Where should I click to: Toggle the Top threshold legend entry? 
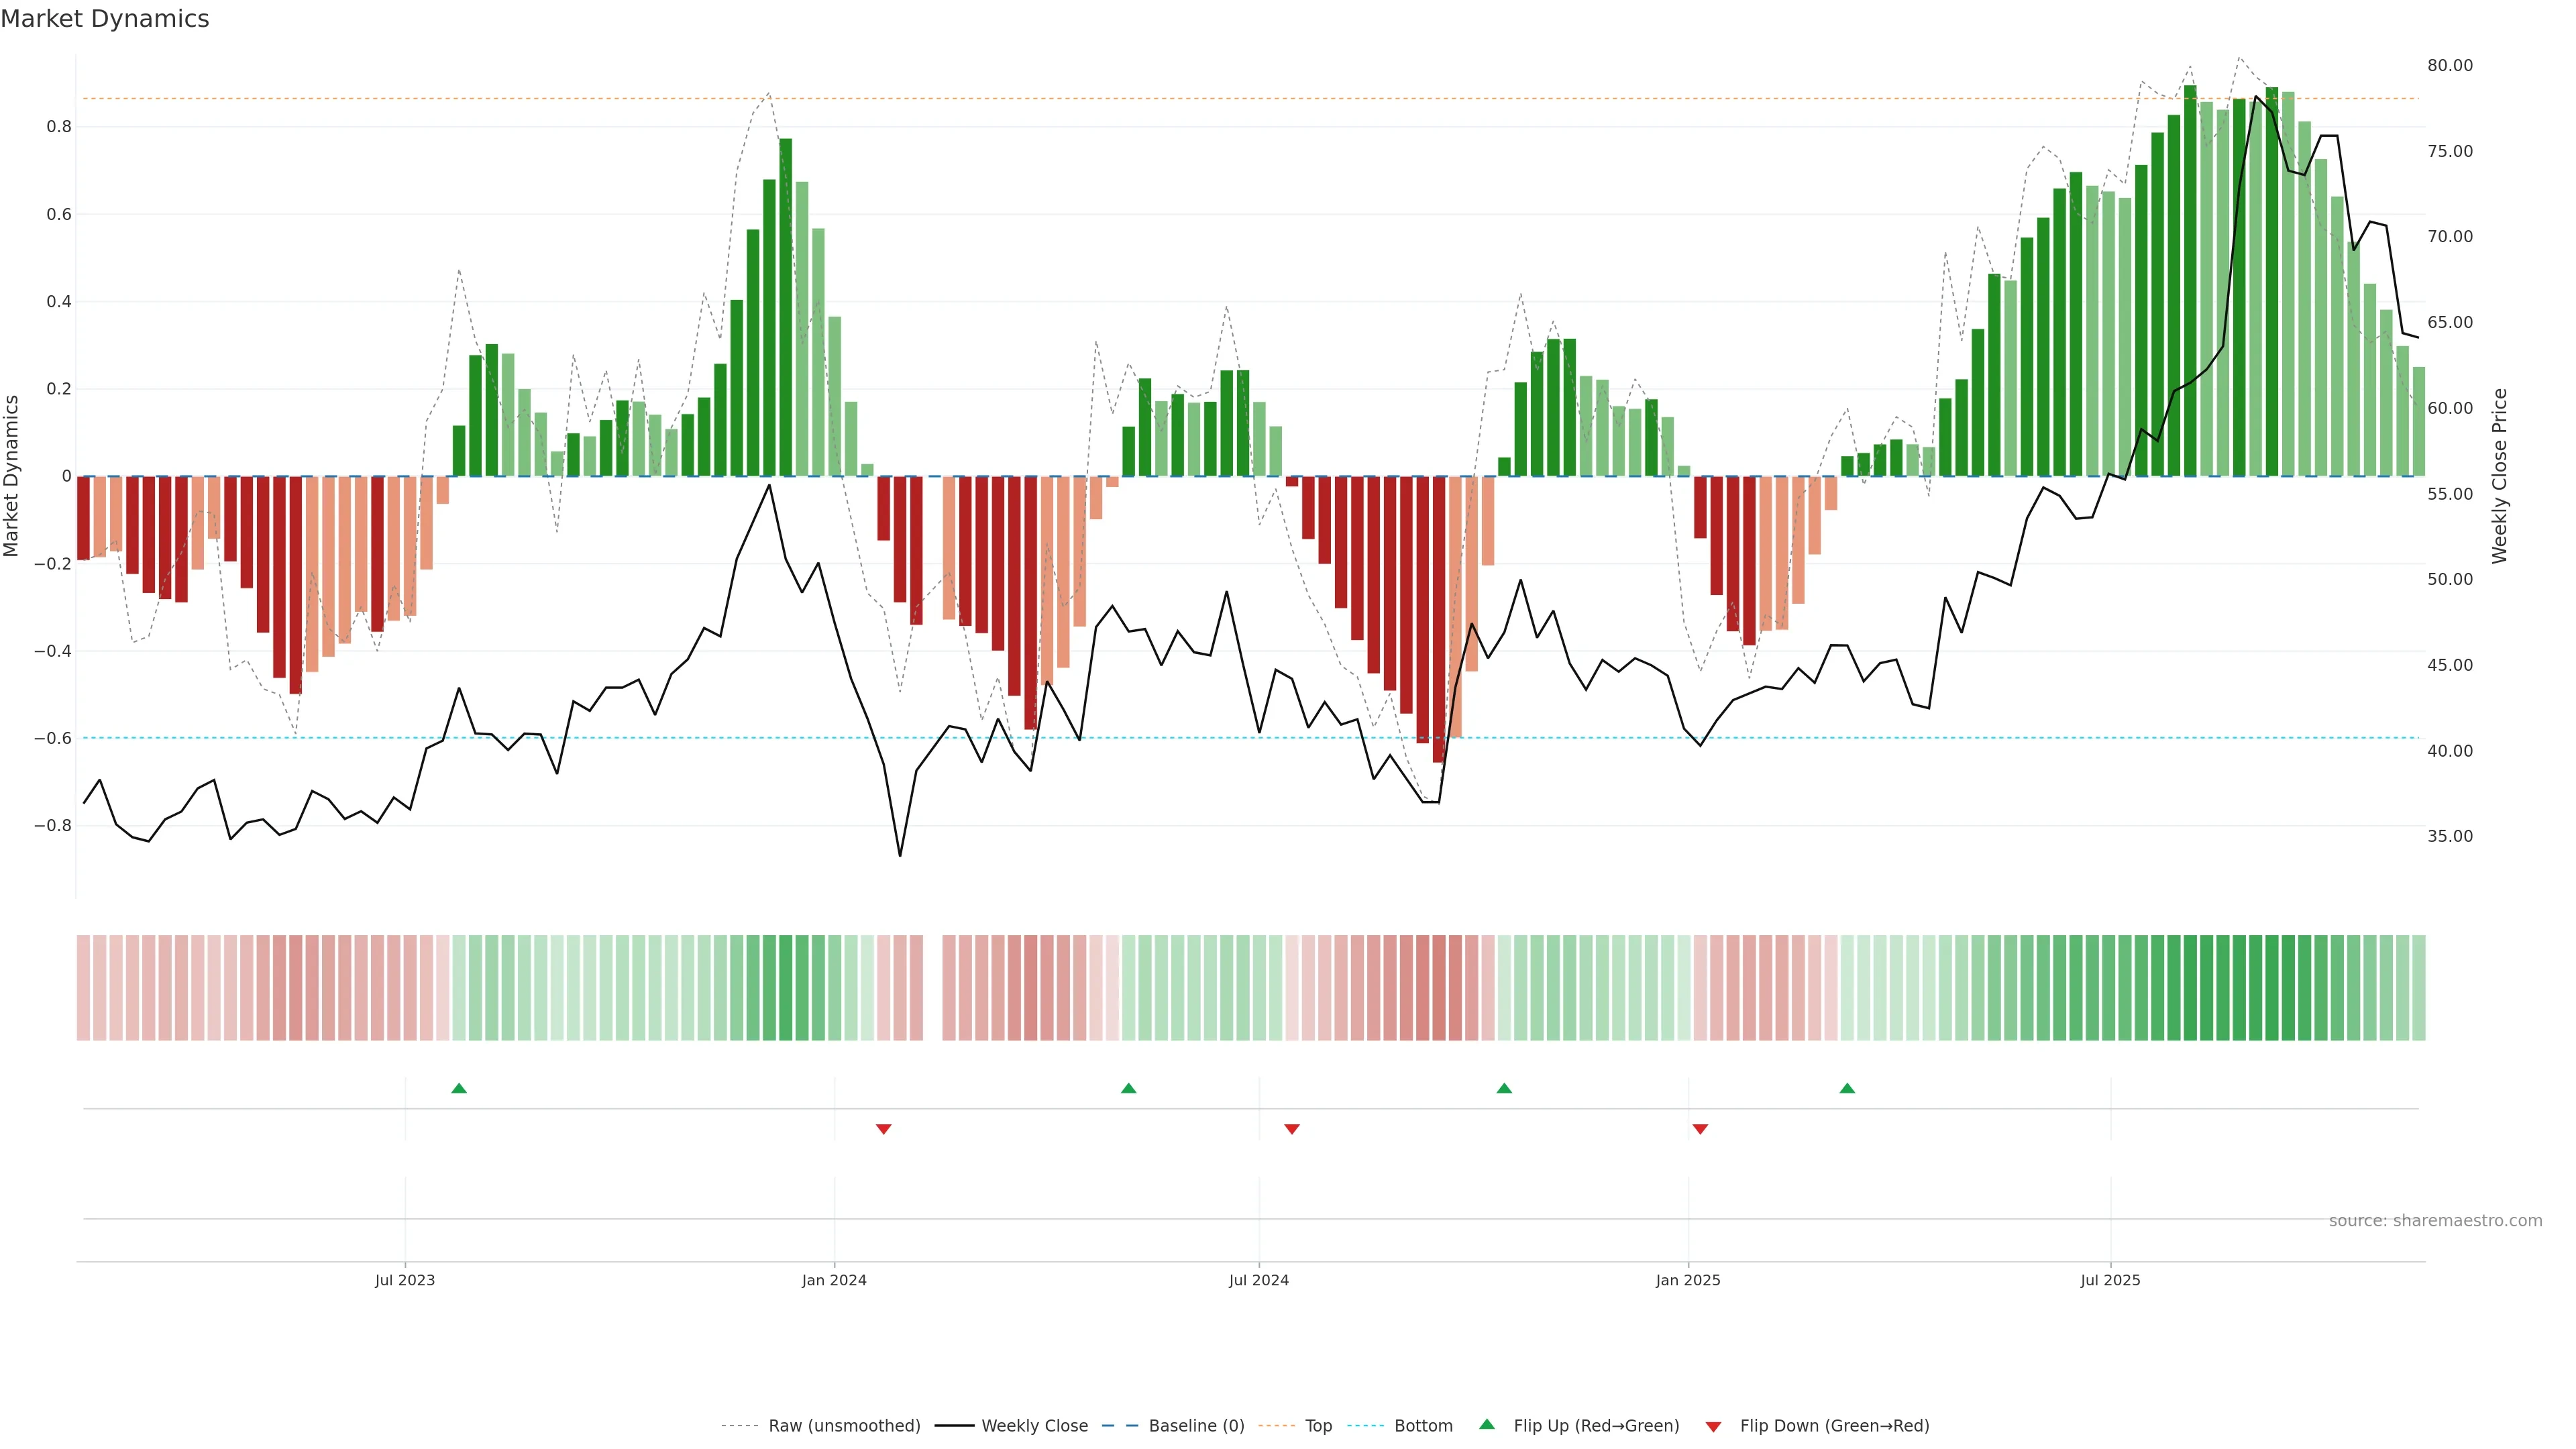pos(1318,1426)
